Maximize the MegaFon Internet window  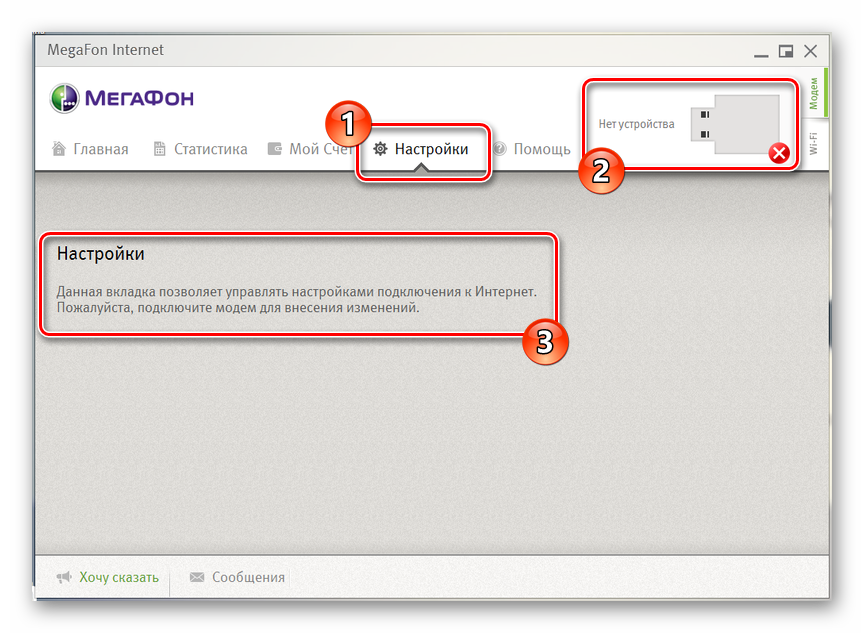786,51
